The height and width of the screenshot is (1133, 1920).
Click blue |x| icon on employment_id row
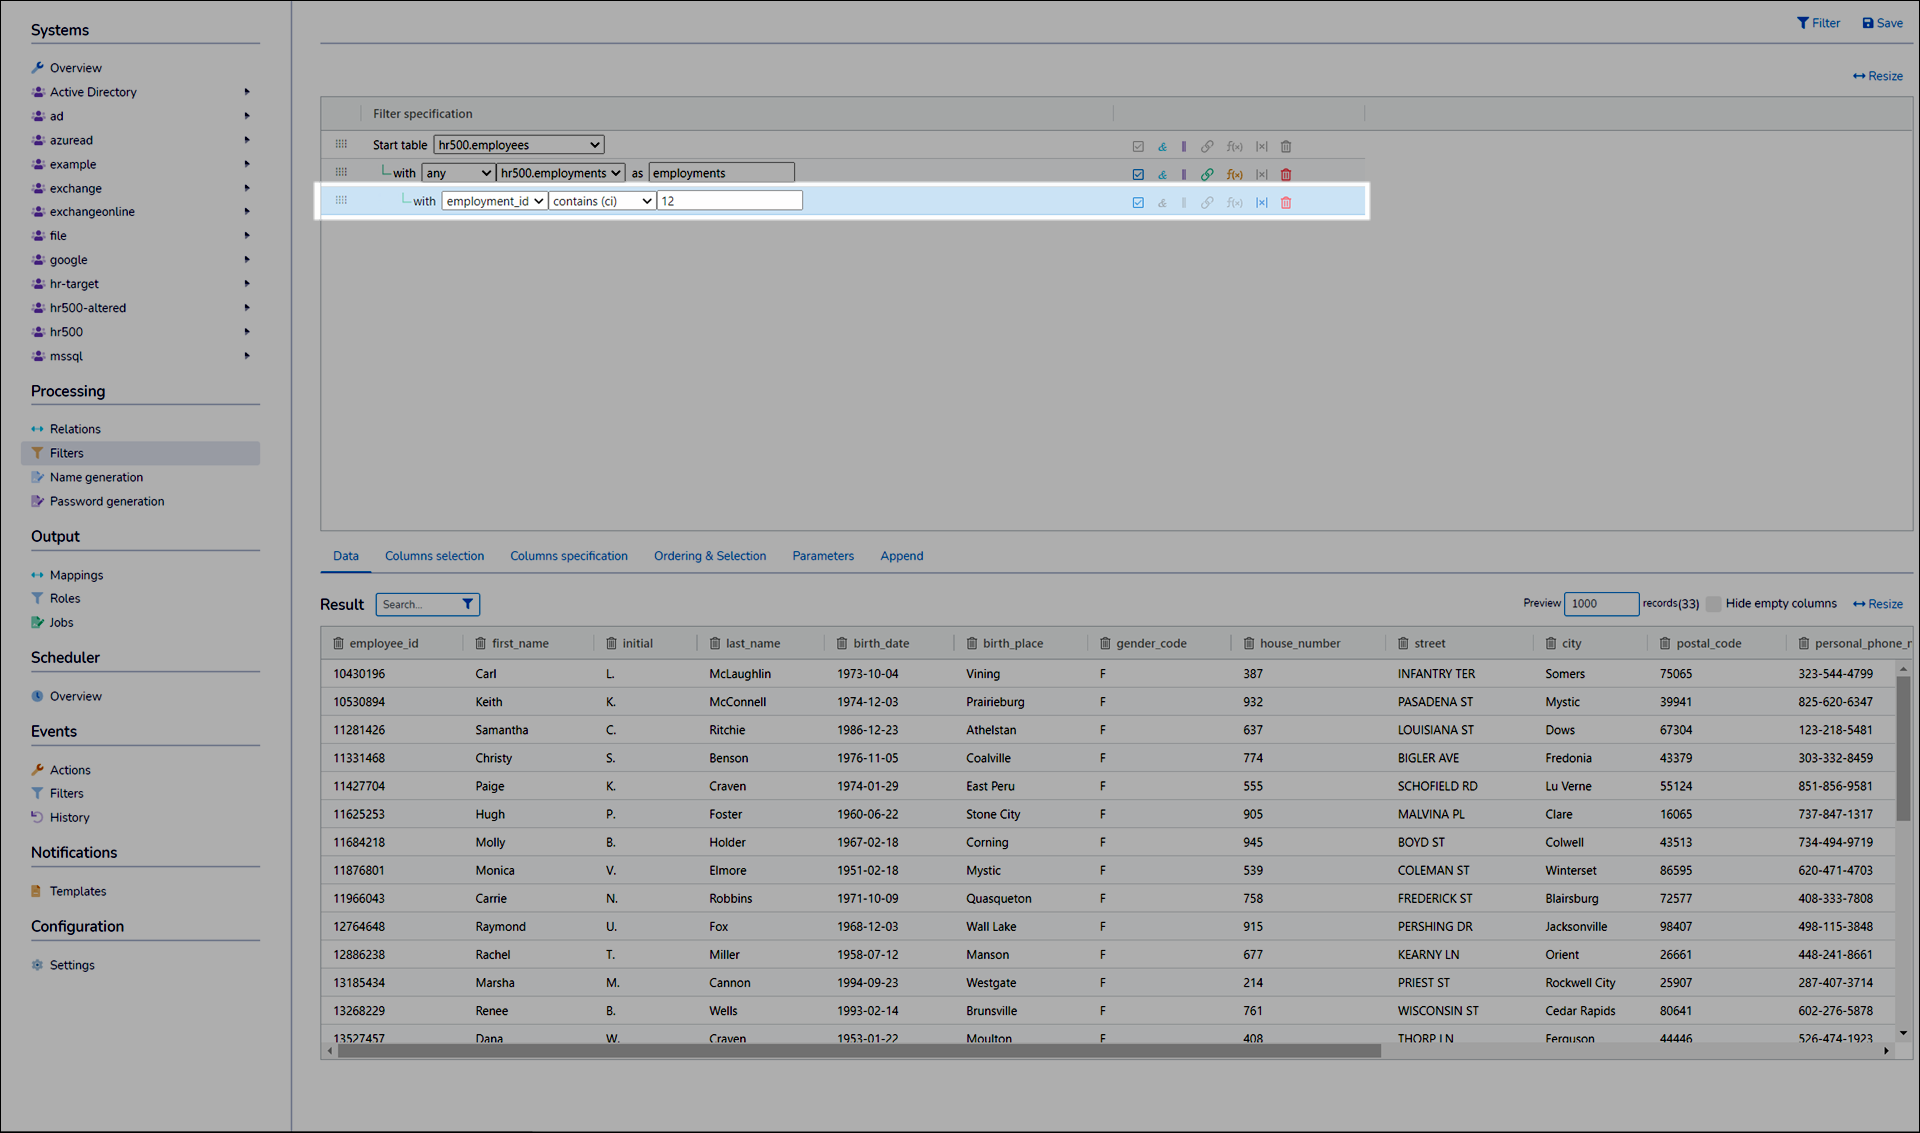click(x=1262, y=202)
